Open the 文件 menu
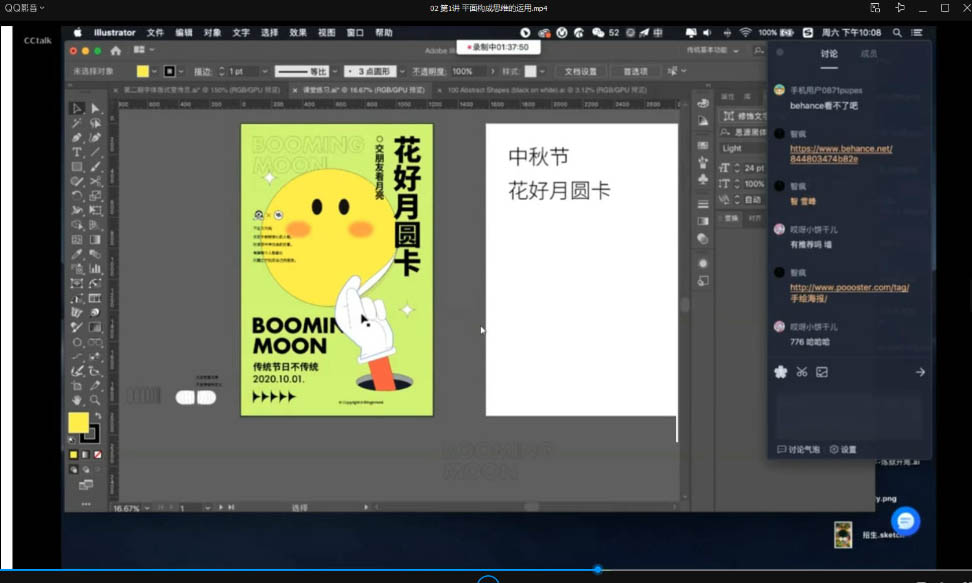The width and height of the screenshot is (972, 583). (155, 33)
